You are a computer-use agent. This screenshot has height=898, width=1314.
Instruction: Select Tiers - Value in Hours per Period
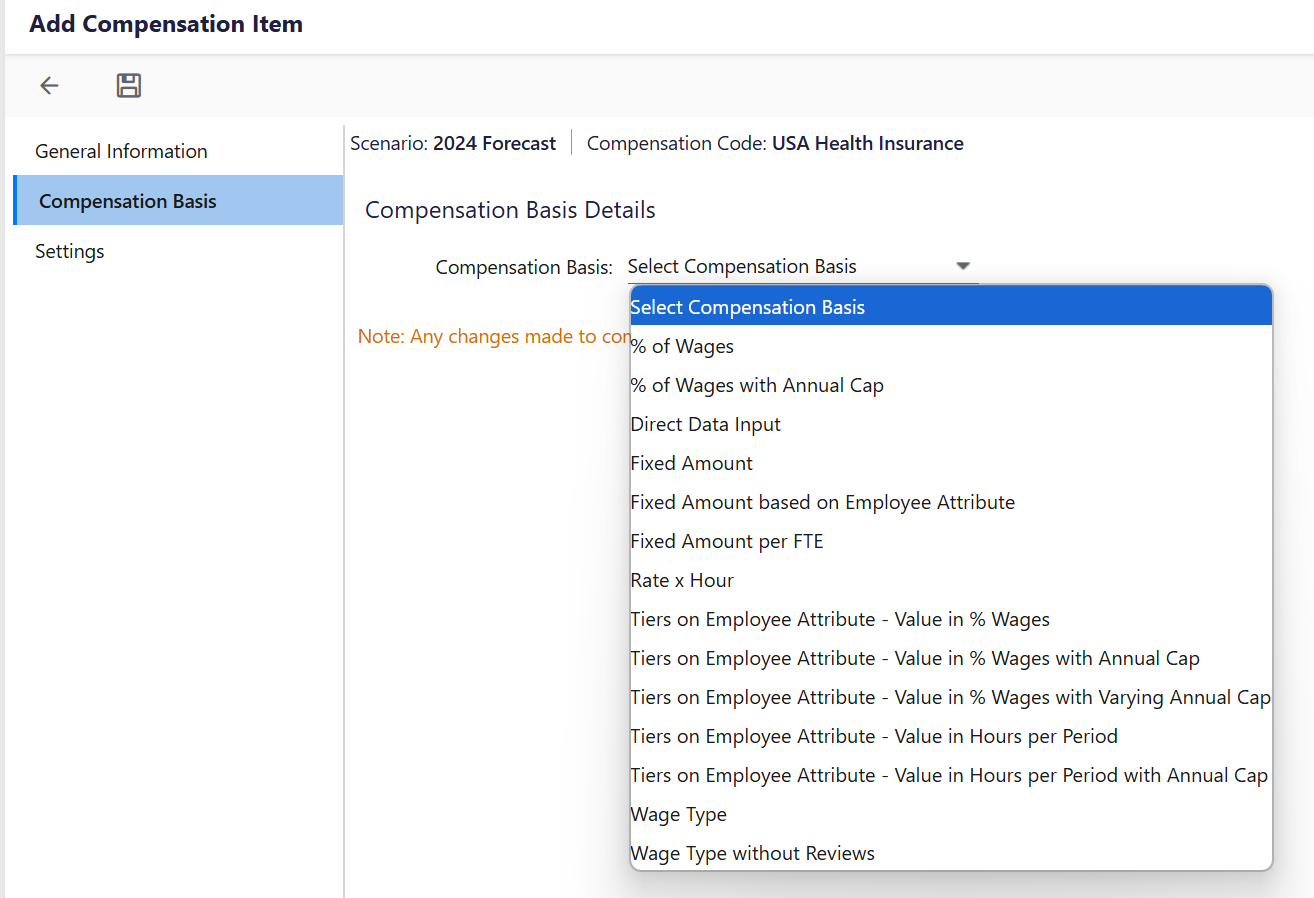(874, 736)
